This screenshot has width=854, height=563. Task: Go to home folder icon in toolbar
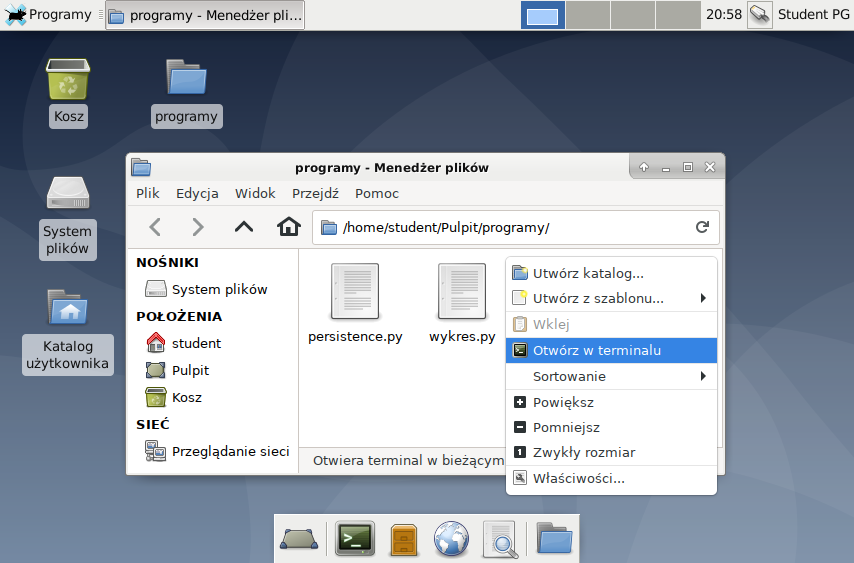(289, 227)
